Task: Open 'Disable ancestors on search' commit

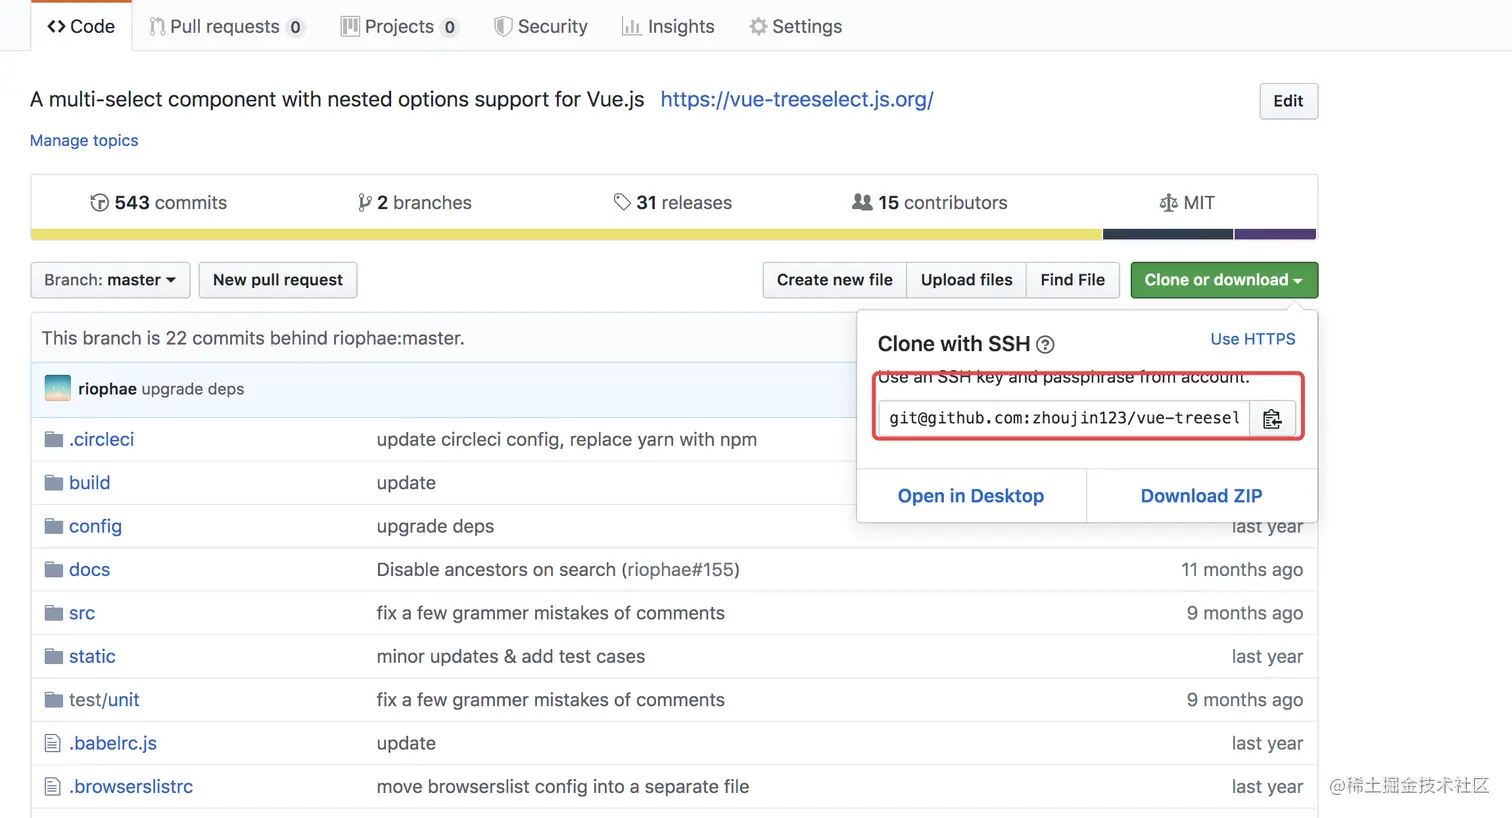Action: 558,570
